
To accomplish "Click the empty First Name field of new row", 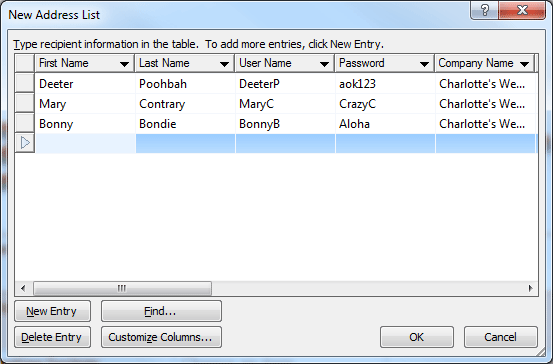I will coord(85,143).
